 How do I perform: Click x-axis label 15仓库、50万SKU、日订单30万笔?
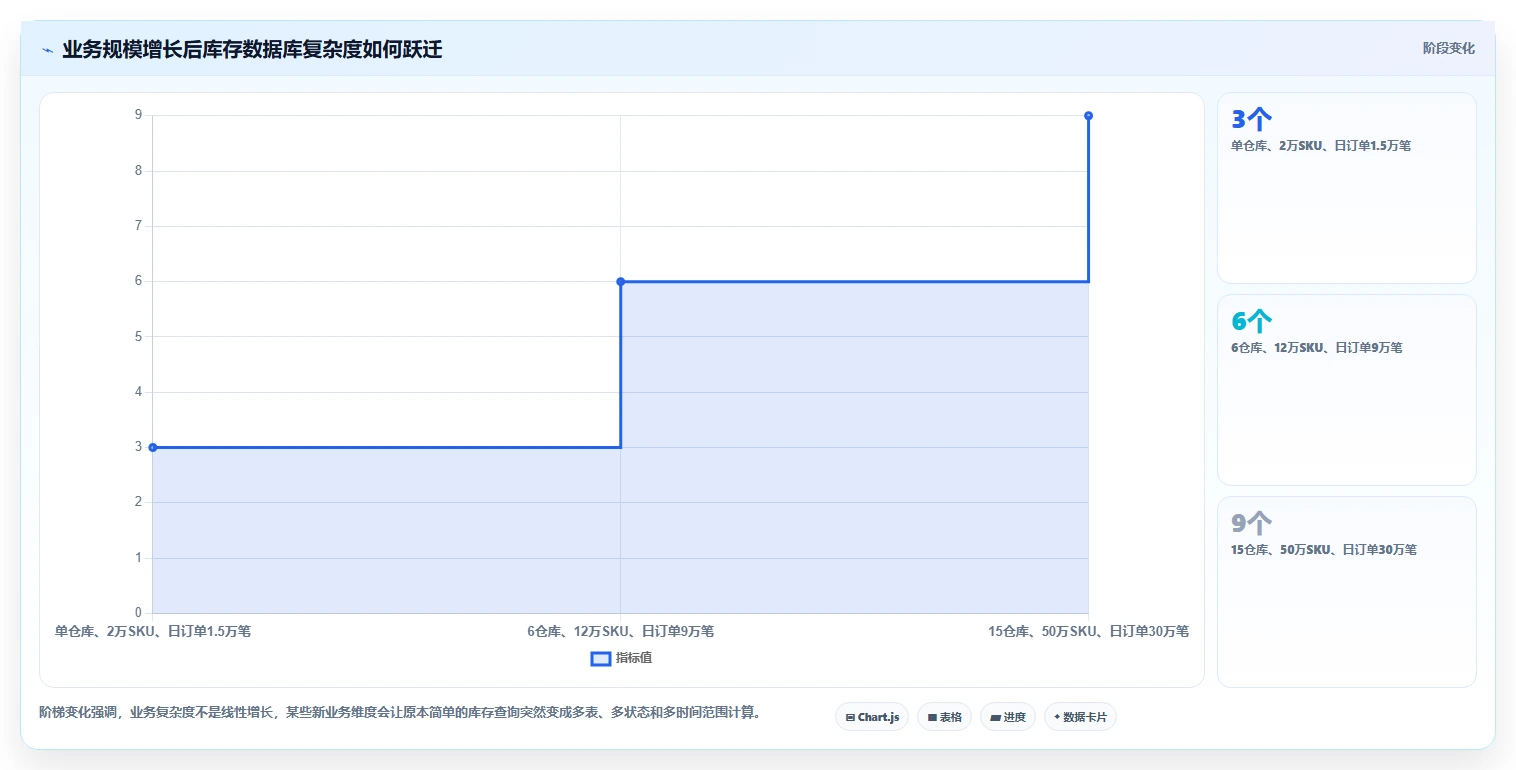1088,631
